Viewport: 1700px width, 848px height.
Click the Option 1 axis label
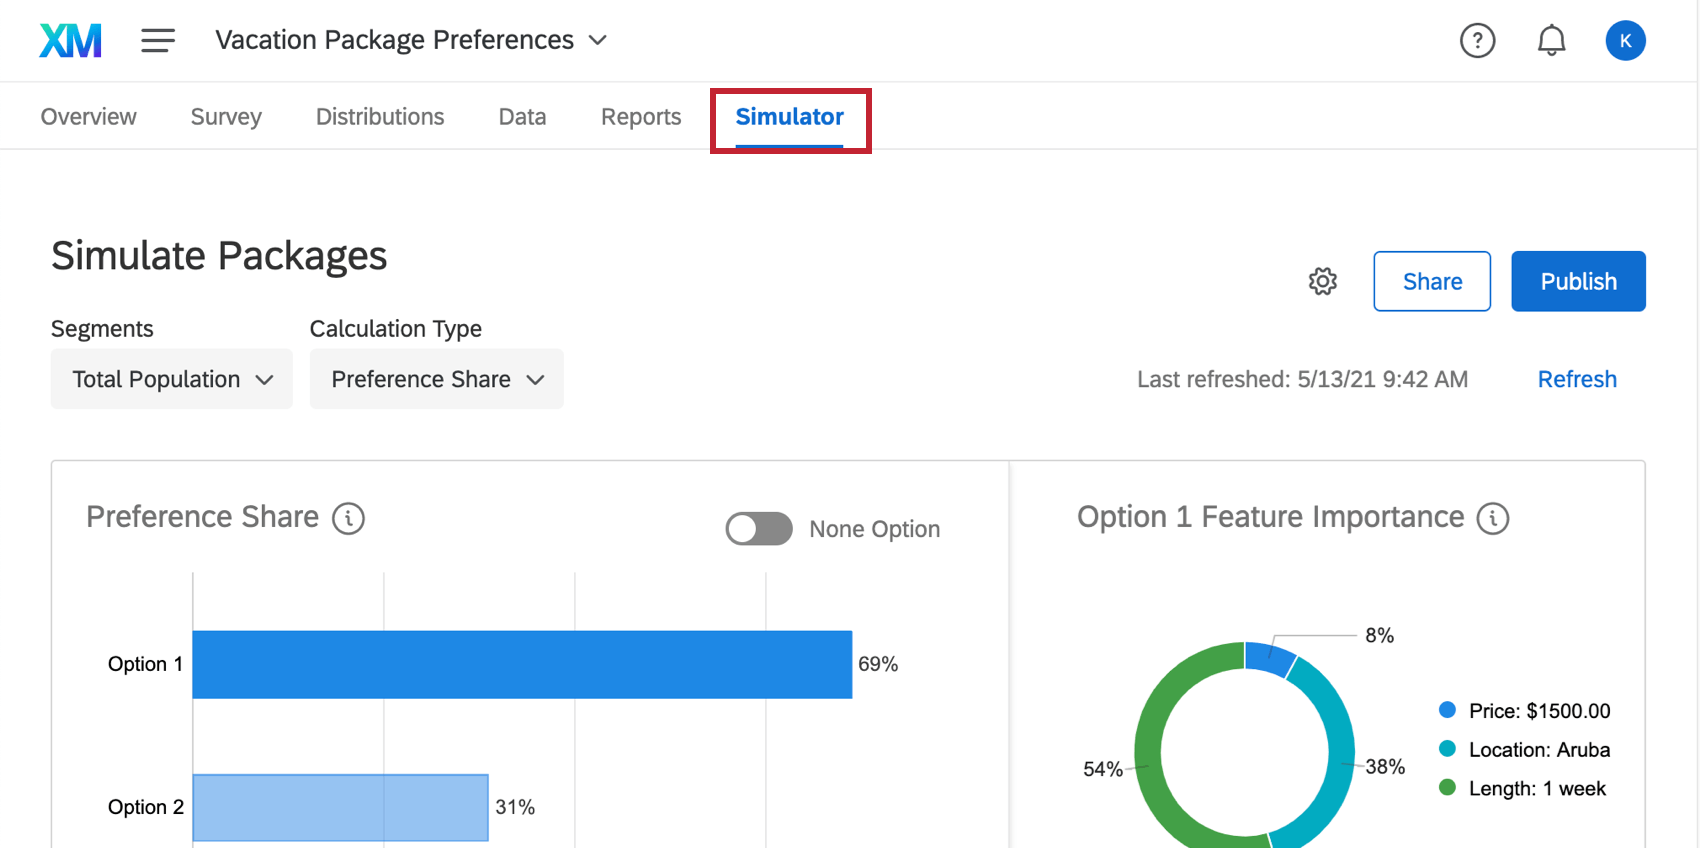click(x=146, y=664)
